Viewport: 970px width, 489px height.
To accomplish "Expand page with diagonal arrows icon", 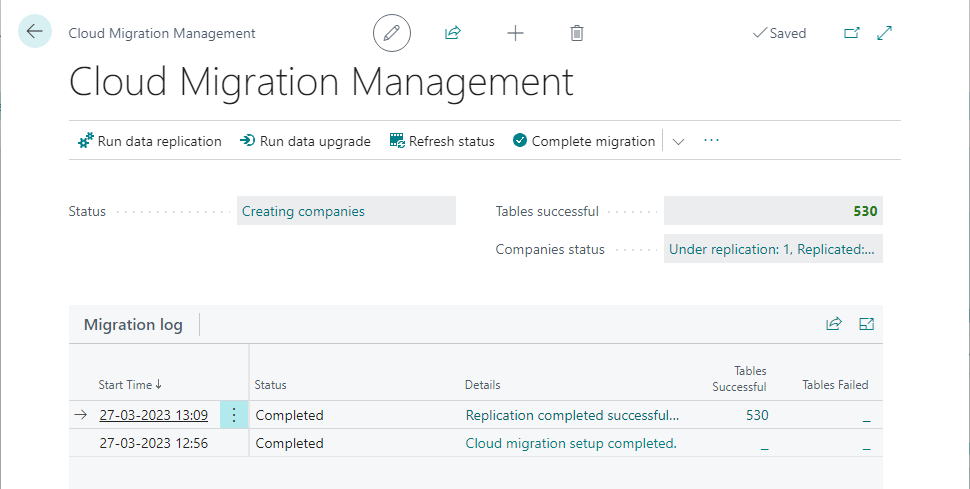I will [x=885, y=33].
